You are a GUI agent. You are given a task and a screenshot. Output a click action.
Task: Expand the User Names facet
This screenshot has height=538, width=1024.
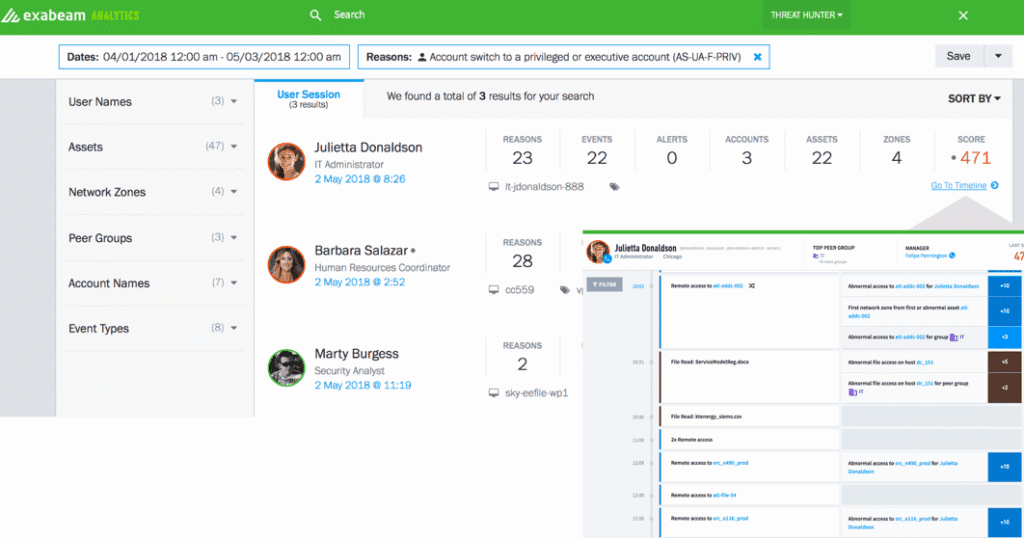153,101
